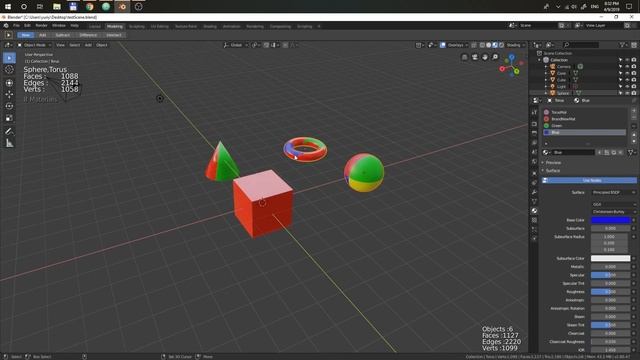The width and height of the screenshot is (640, 360).
Task: Open the Modifiers wrench properties tab
Action: tap(534, 192)
